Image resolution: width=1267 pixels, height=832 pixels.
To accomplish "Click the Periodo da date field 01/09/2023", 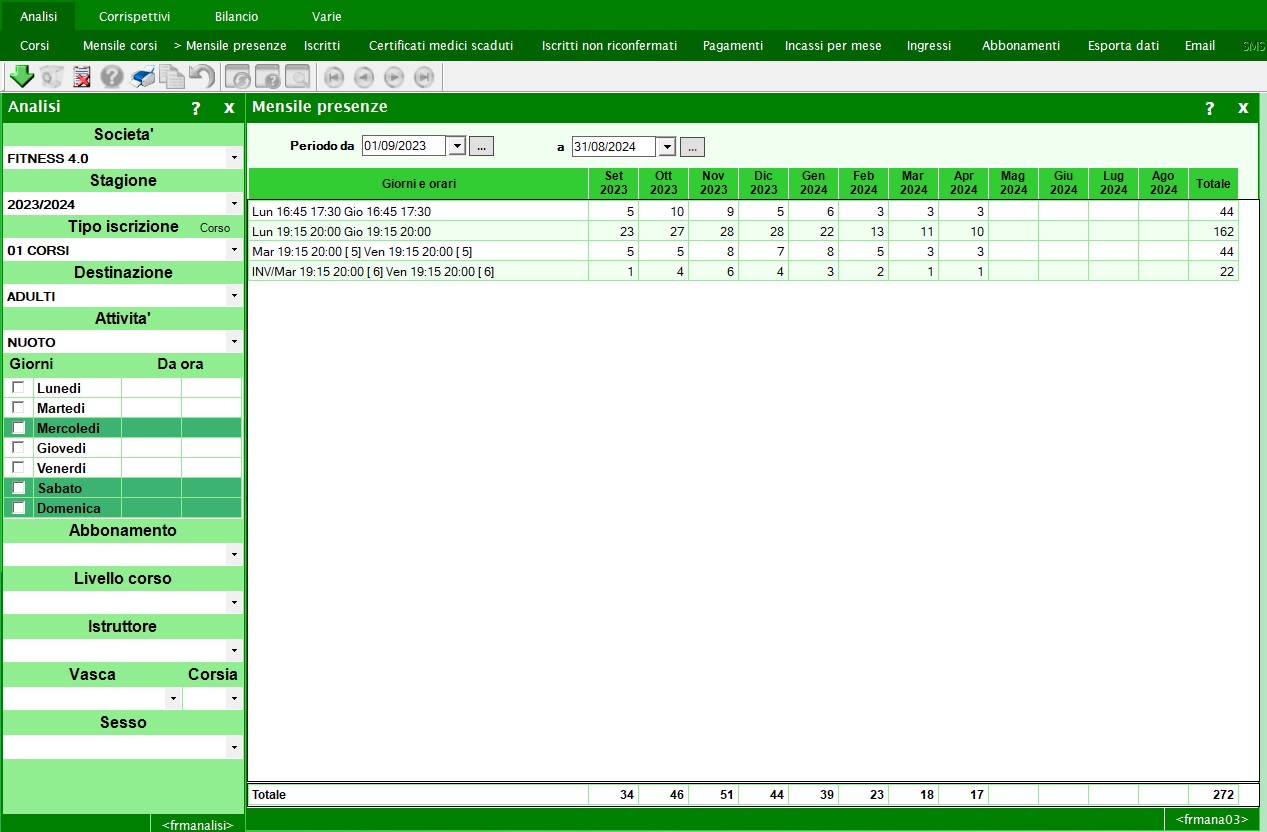I will (405, 146).
